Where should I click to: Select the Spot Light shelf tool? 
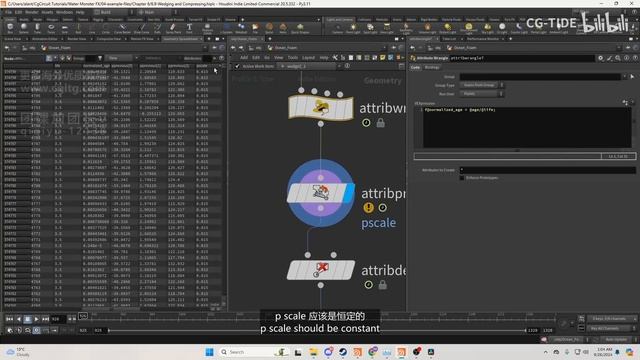click(x=370, y=28)
